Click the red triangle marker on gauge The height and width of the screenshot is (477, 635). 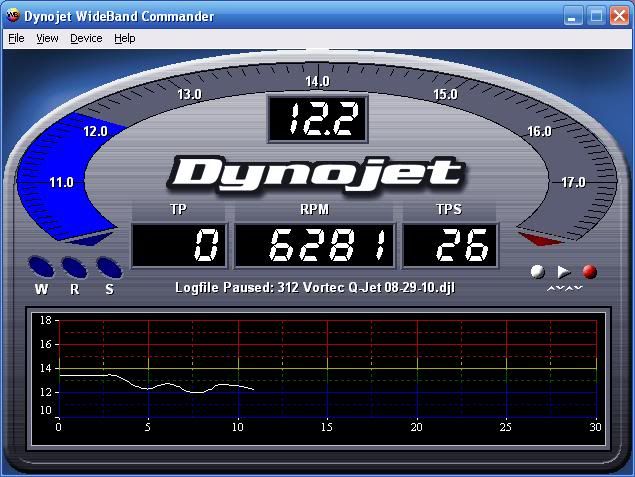540,239
